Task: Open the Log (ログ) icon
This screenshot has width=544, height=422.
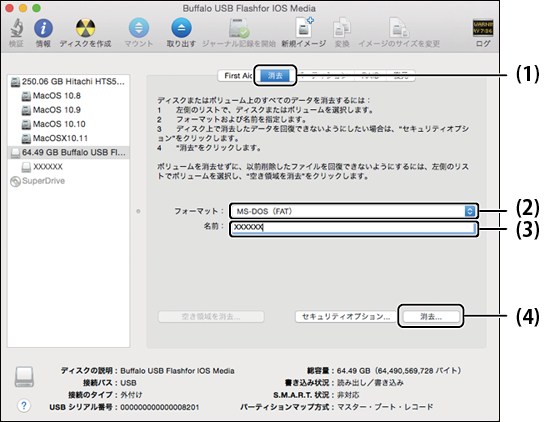Action: point(483,28)
